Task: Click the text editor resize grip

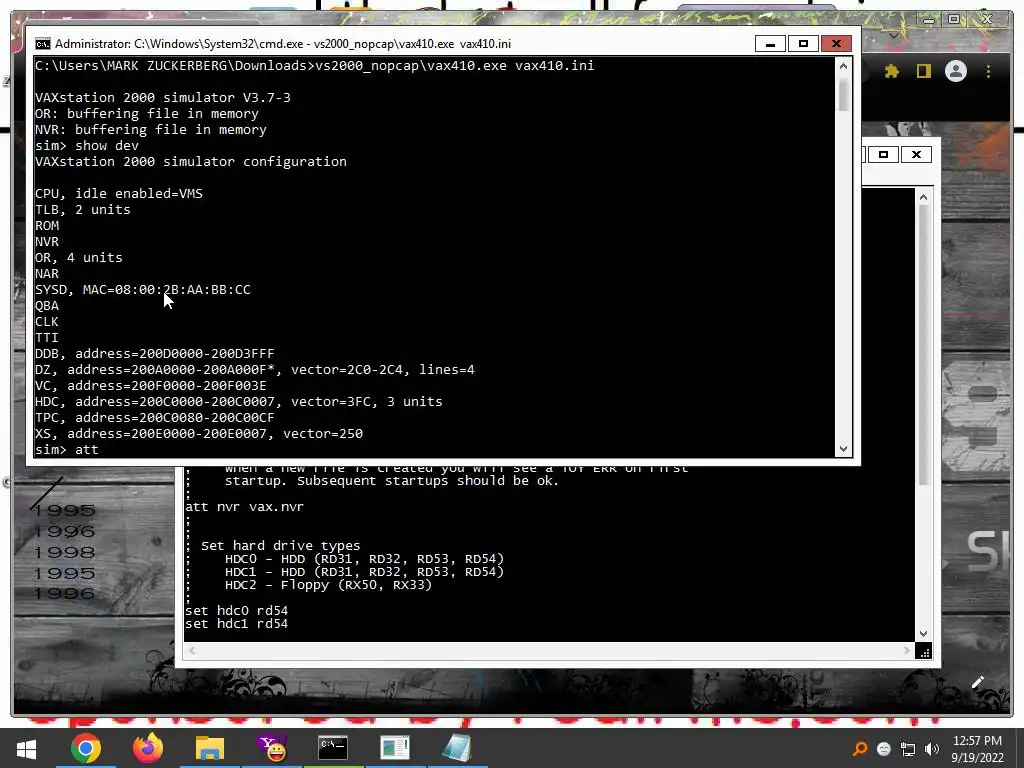Action: pos(923,651)
